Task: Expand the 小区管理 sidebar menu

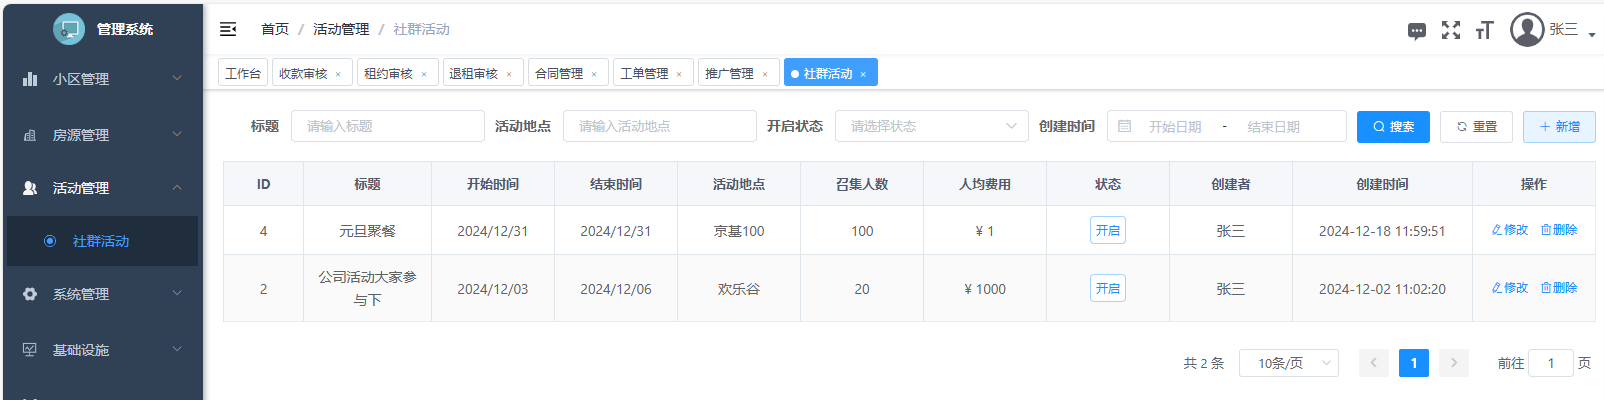Action: tap(100, 79)
